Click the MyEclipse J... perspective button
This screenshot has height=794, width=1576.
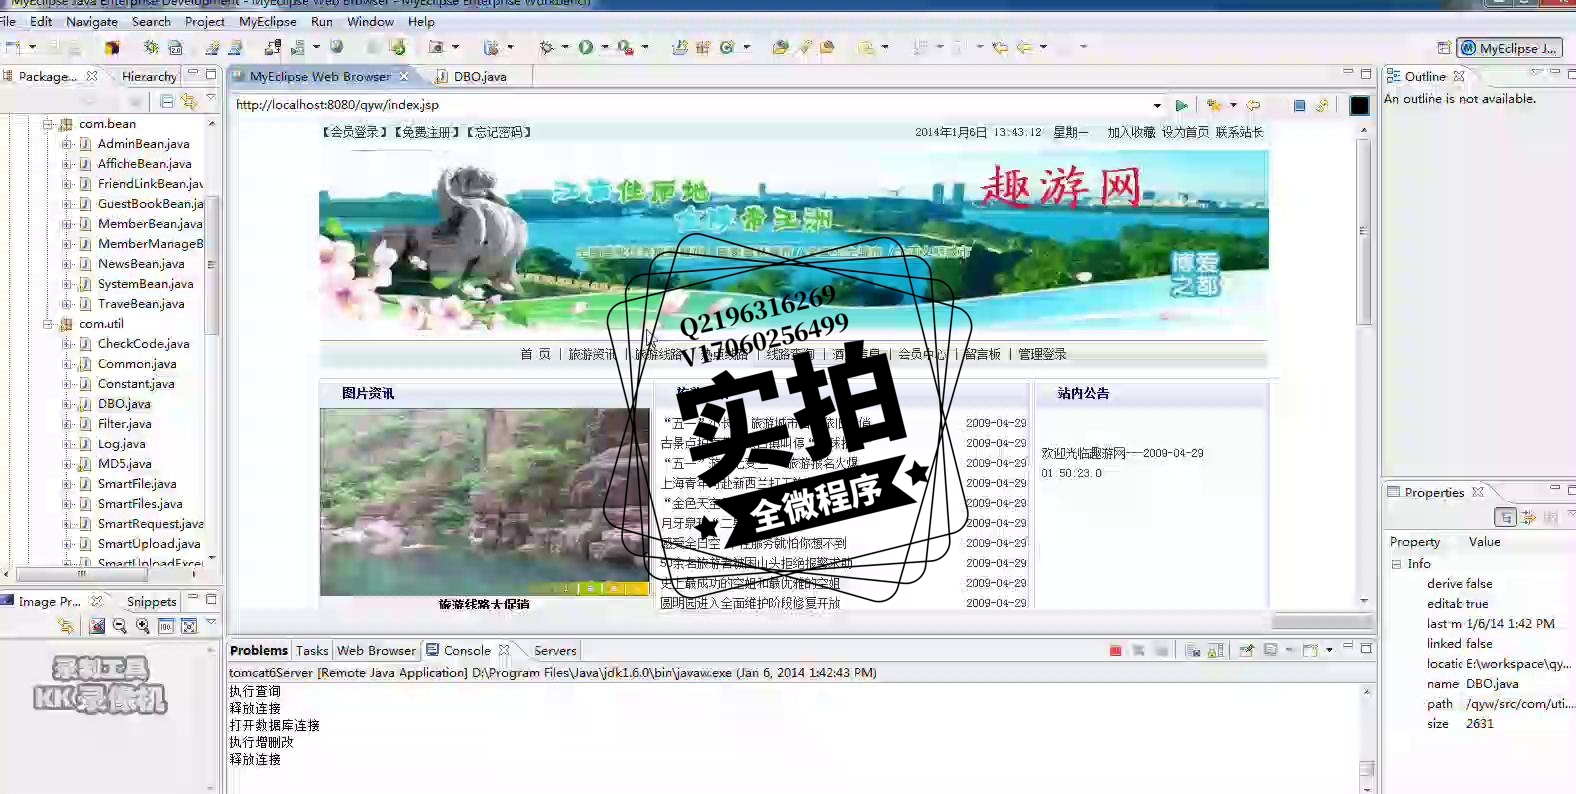tap(1509, 48)
